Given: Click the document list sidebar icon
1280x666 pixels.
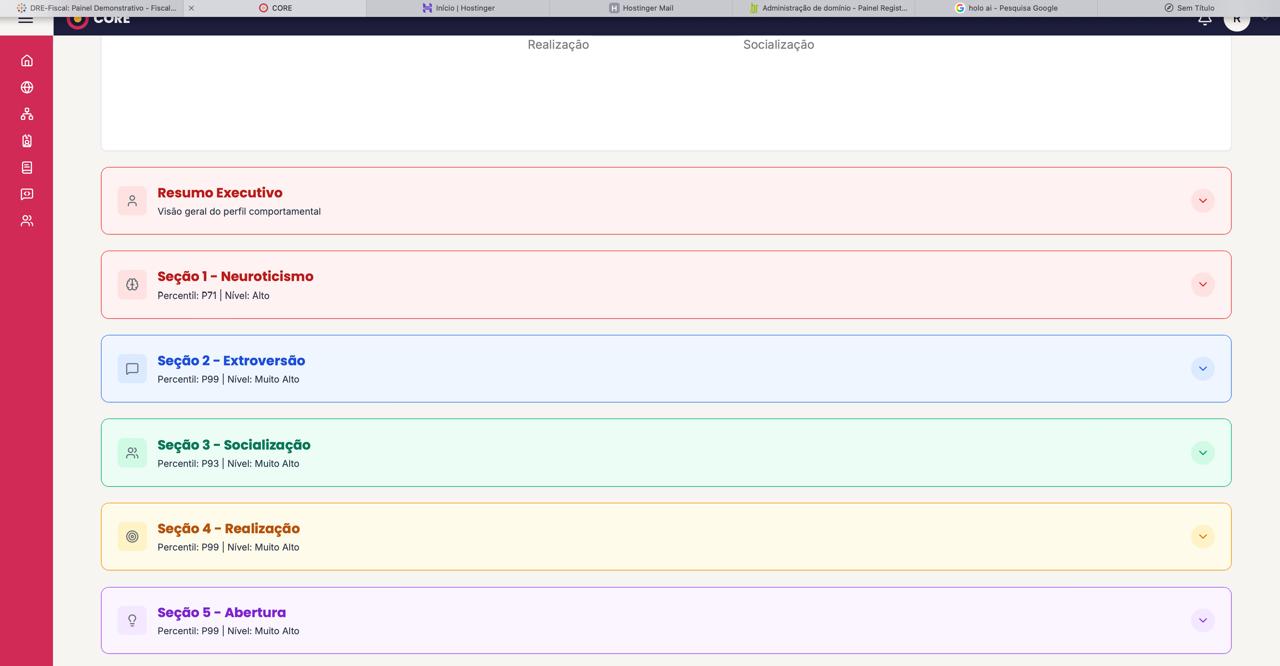Looking at the screenshot, I should tap(27, 168).
